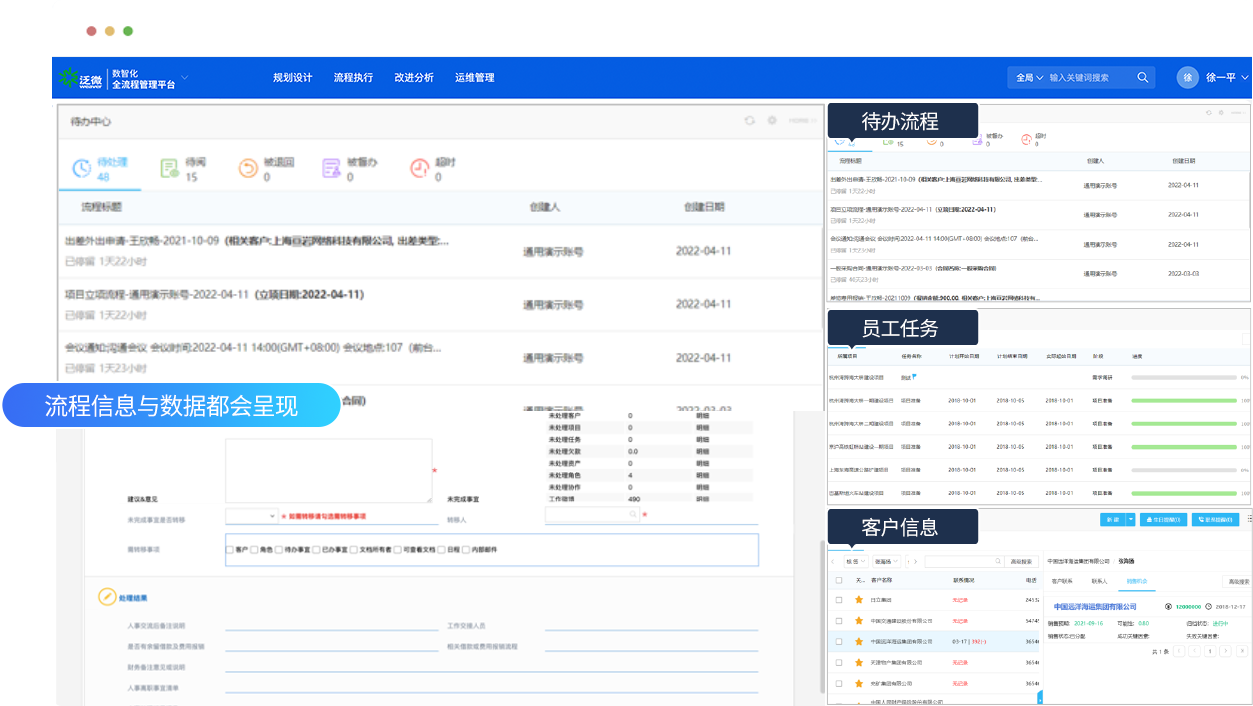Viewport: 1253px width, 706px height.
Task: Open the gear settings icon in 待办中心 header
Action: click(772, 121)
